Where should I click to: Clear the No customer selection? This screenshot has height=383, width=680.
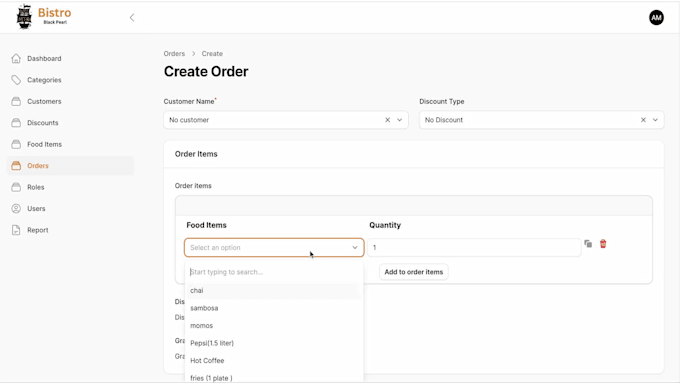387,120
